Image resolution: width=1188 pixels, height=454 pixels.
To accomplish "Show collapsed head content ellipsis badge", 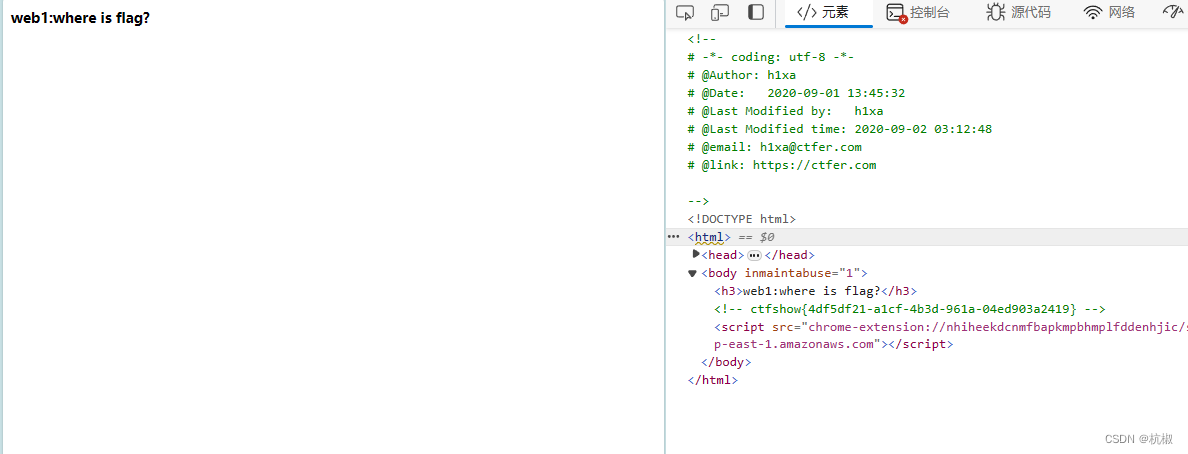I will tap(755, 255).
